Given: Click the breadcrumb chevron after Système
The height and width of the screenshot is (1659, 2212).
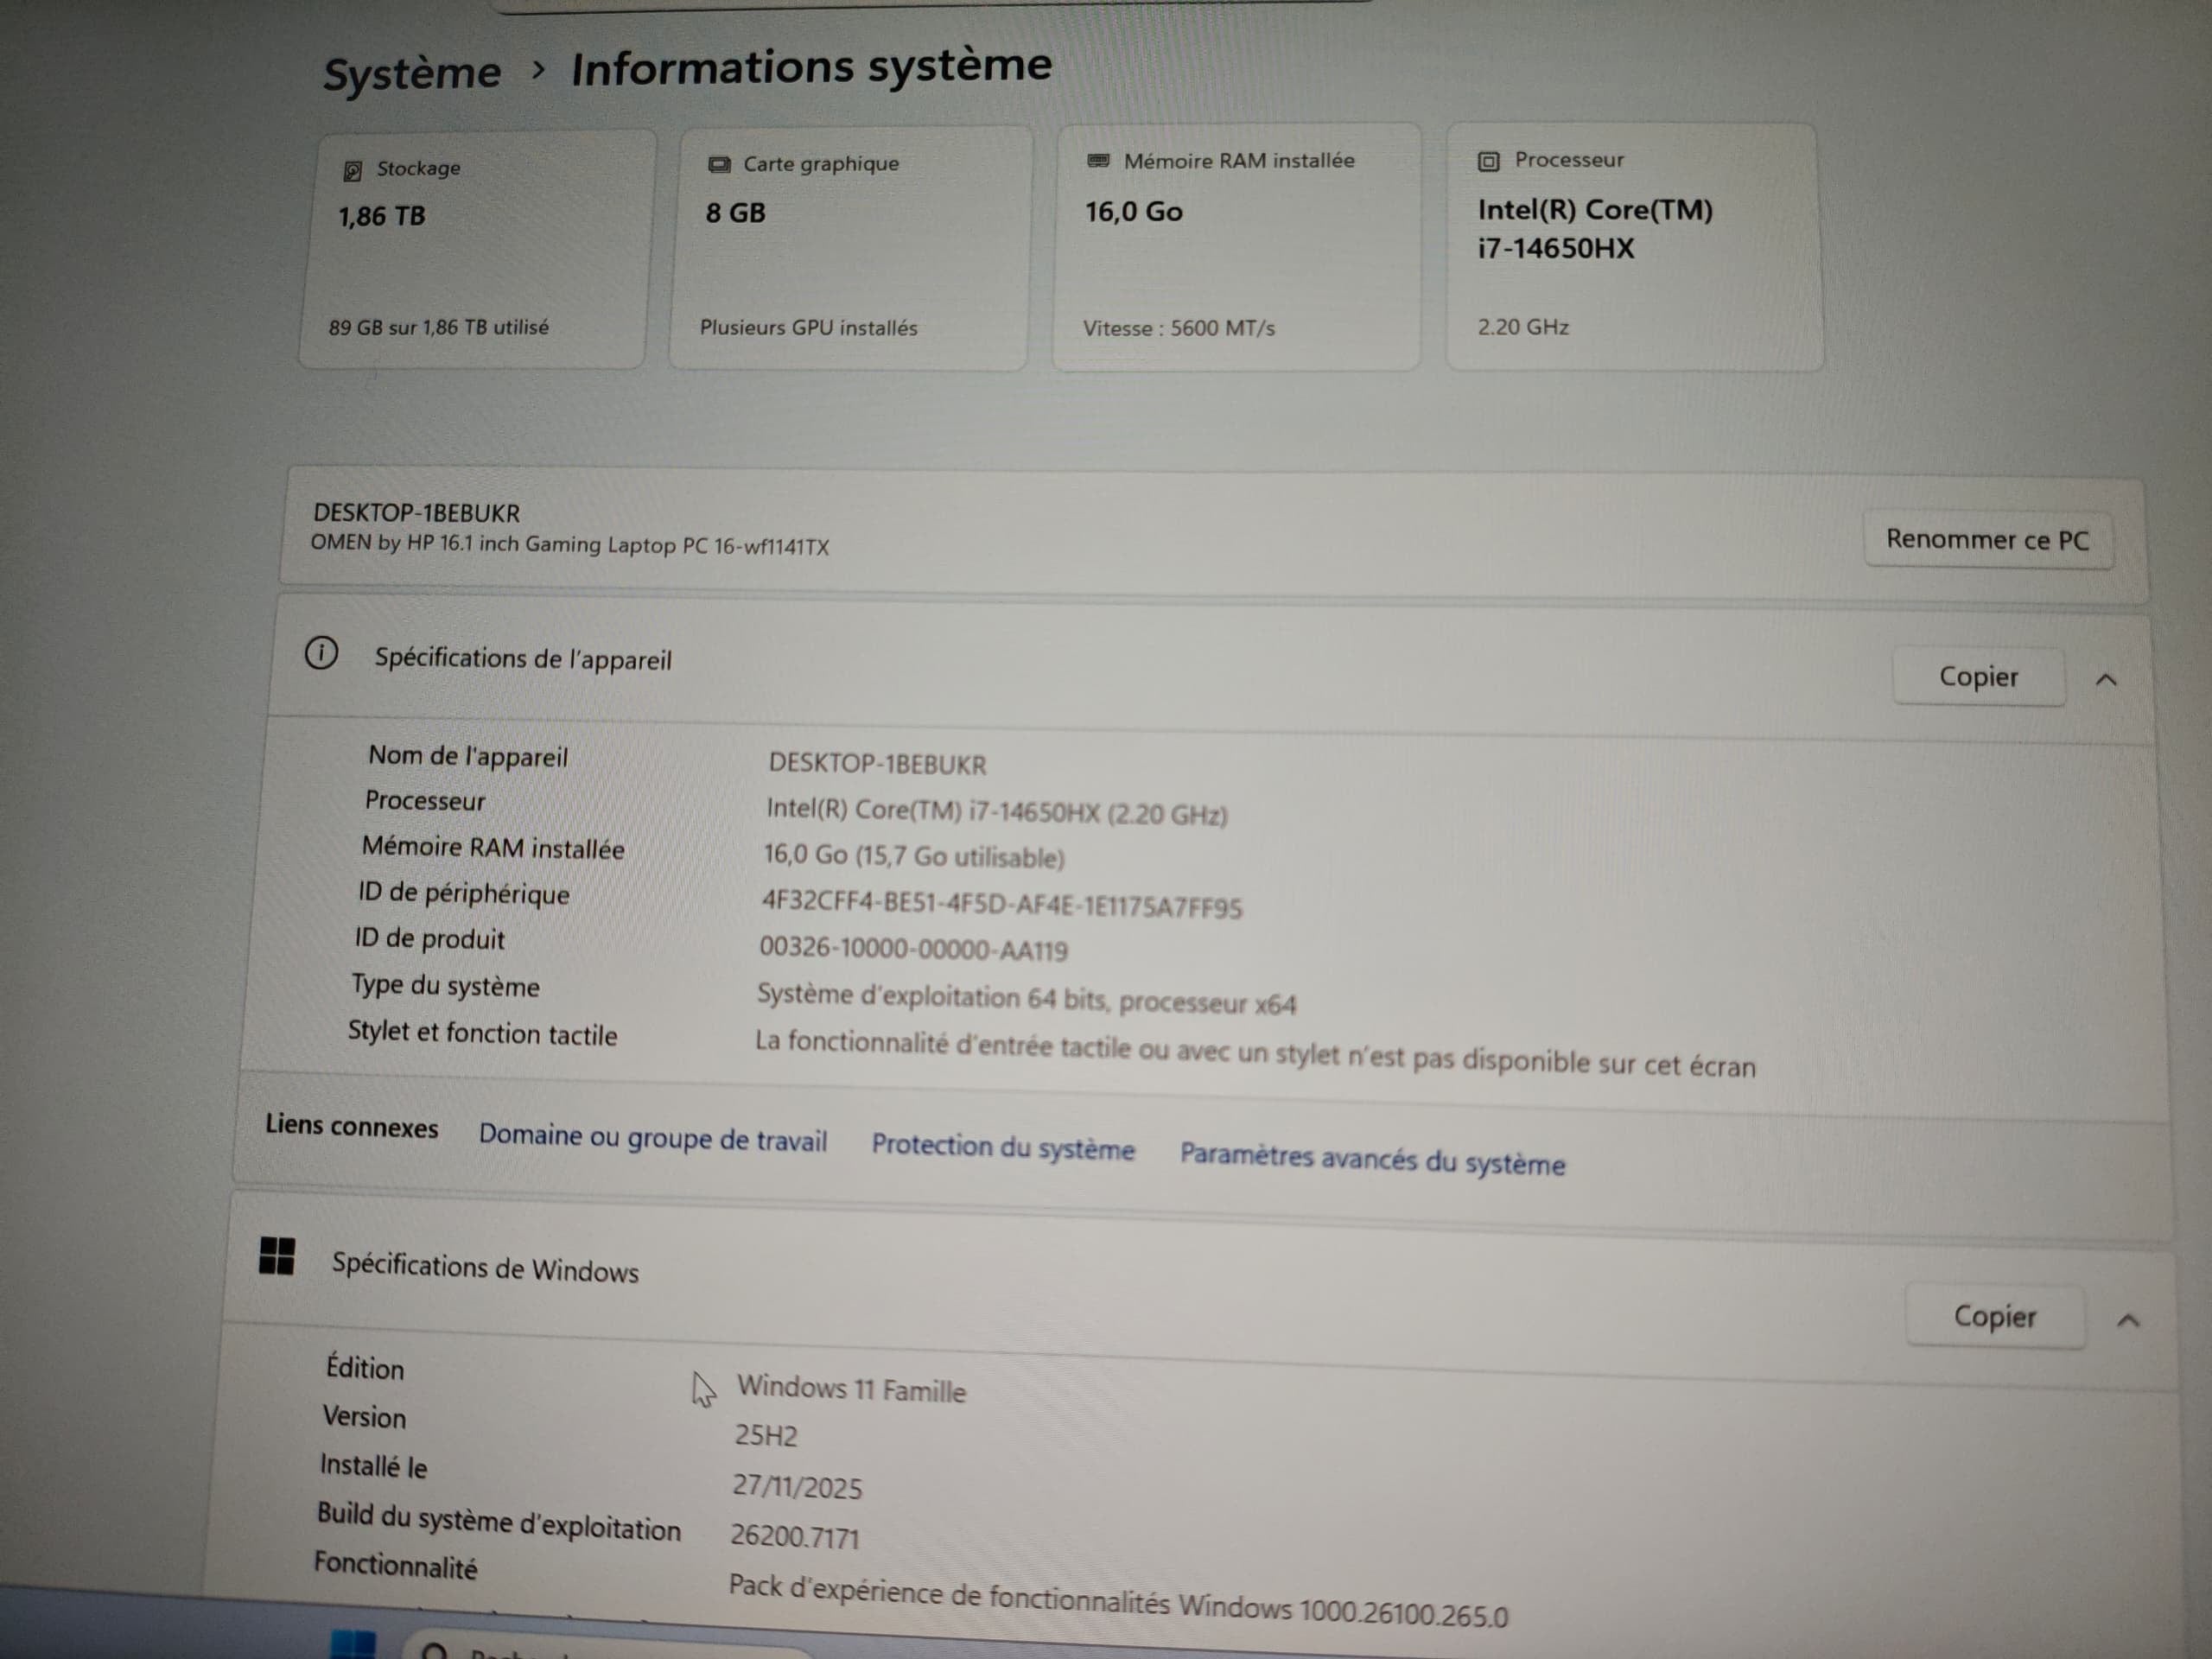Looking at the screenshot, I should click(538, 70).
